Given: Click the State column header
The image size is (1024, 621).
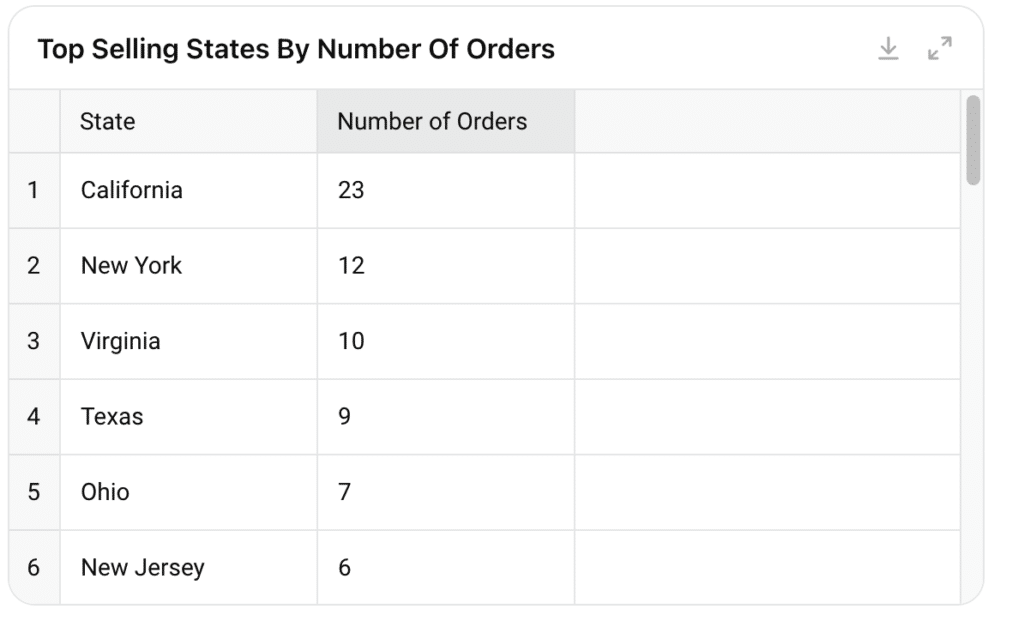Looking at the screenshot, I should coord(189,121).
